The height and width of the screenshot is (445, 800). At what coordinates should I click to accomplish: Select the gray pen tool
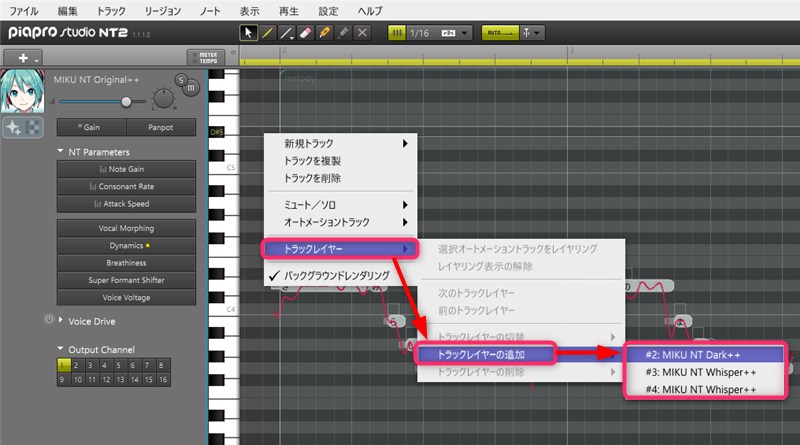pos(343,33)
